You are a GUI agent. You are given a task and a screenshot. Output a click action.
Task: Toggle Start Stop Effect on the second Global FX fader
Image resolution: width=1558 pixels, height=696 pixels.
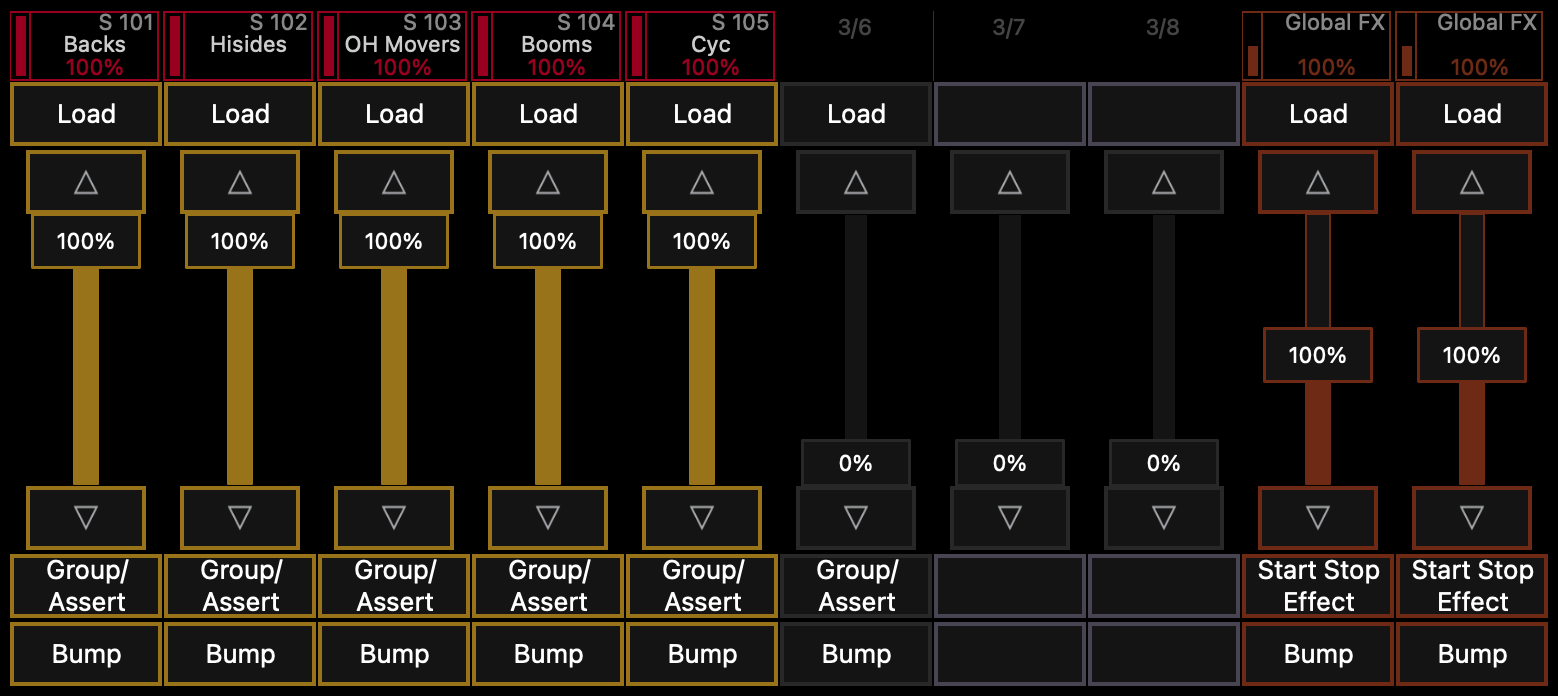click(x=1471, y=585)
